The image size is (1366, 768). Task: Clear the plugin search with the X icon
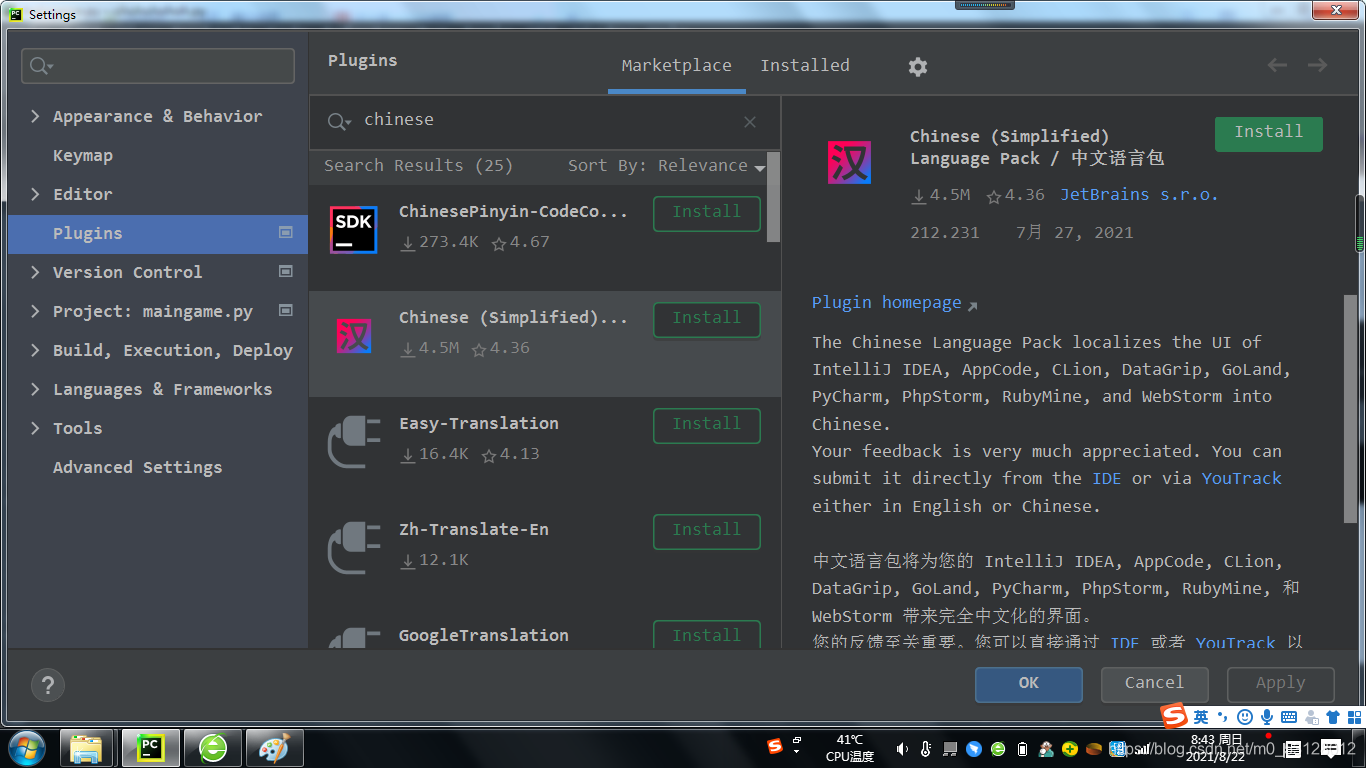pyautogui.click(x=750, y=122)
